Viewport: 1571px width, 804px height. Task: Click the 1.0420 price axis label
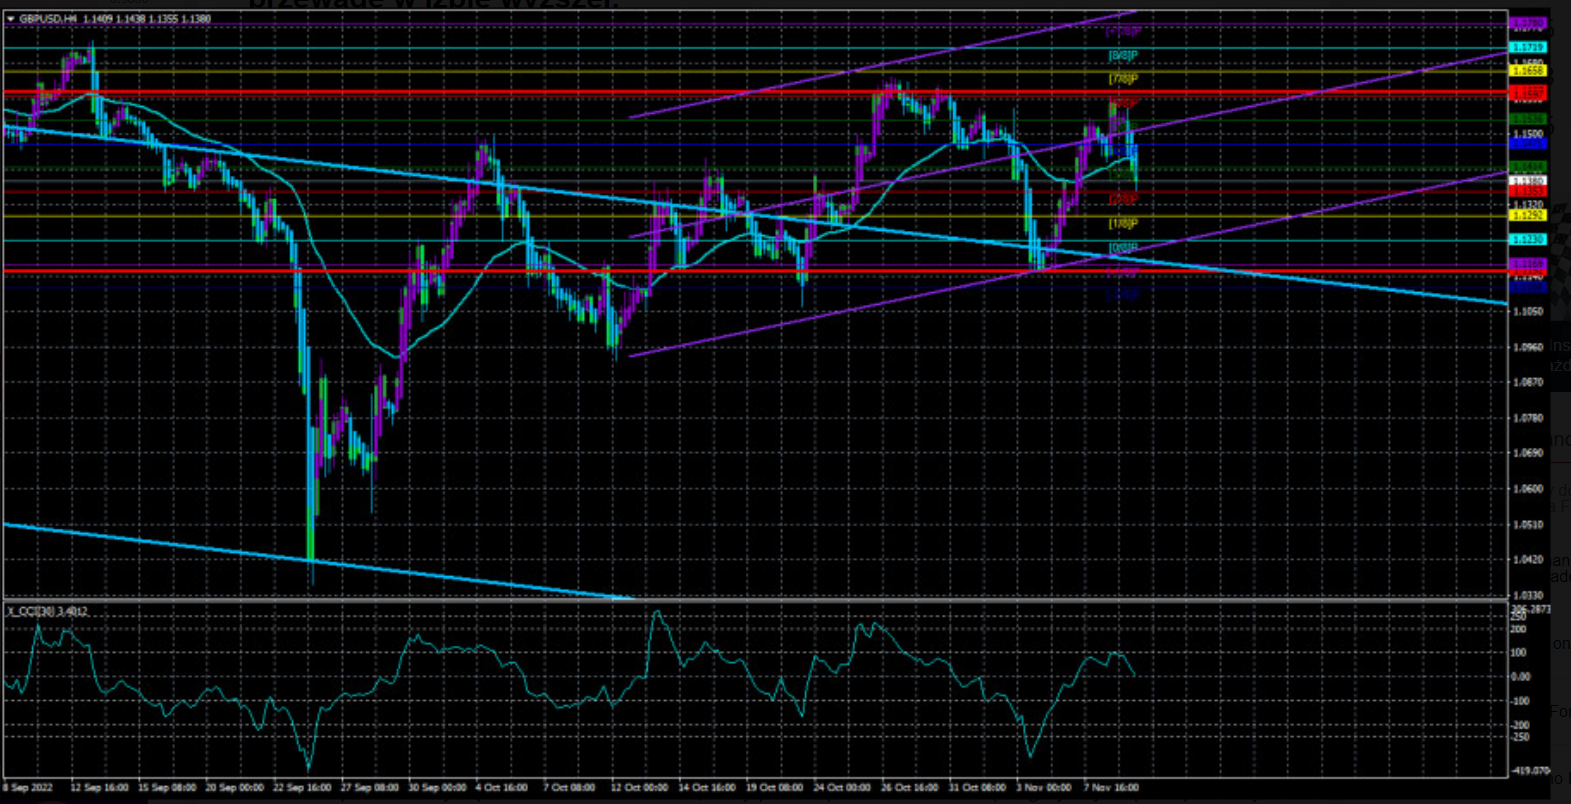click(1528, 560)
